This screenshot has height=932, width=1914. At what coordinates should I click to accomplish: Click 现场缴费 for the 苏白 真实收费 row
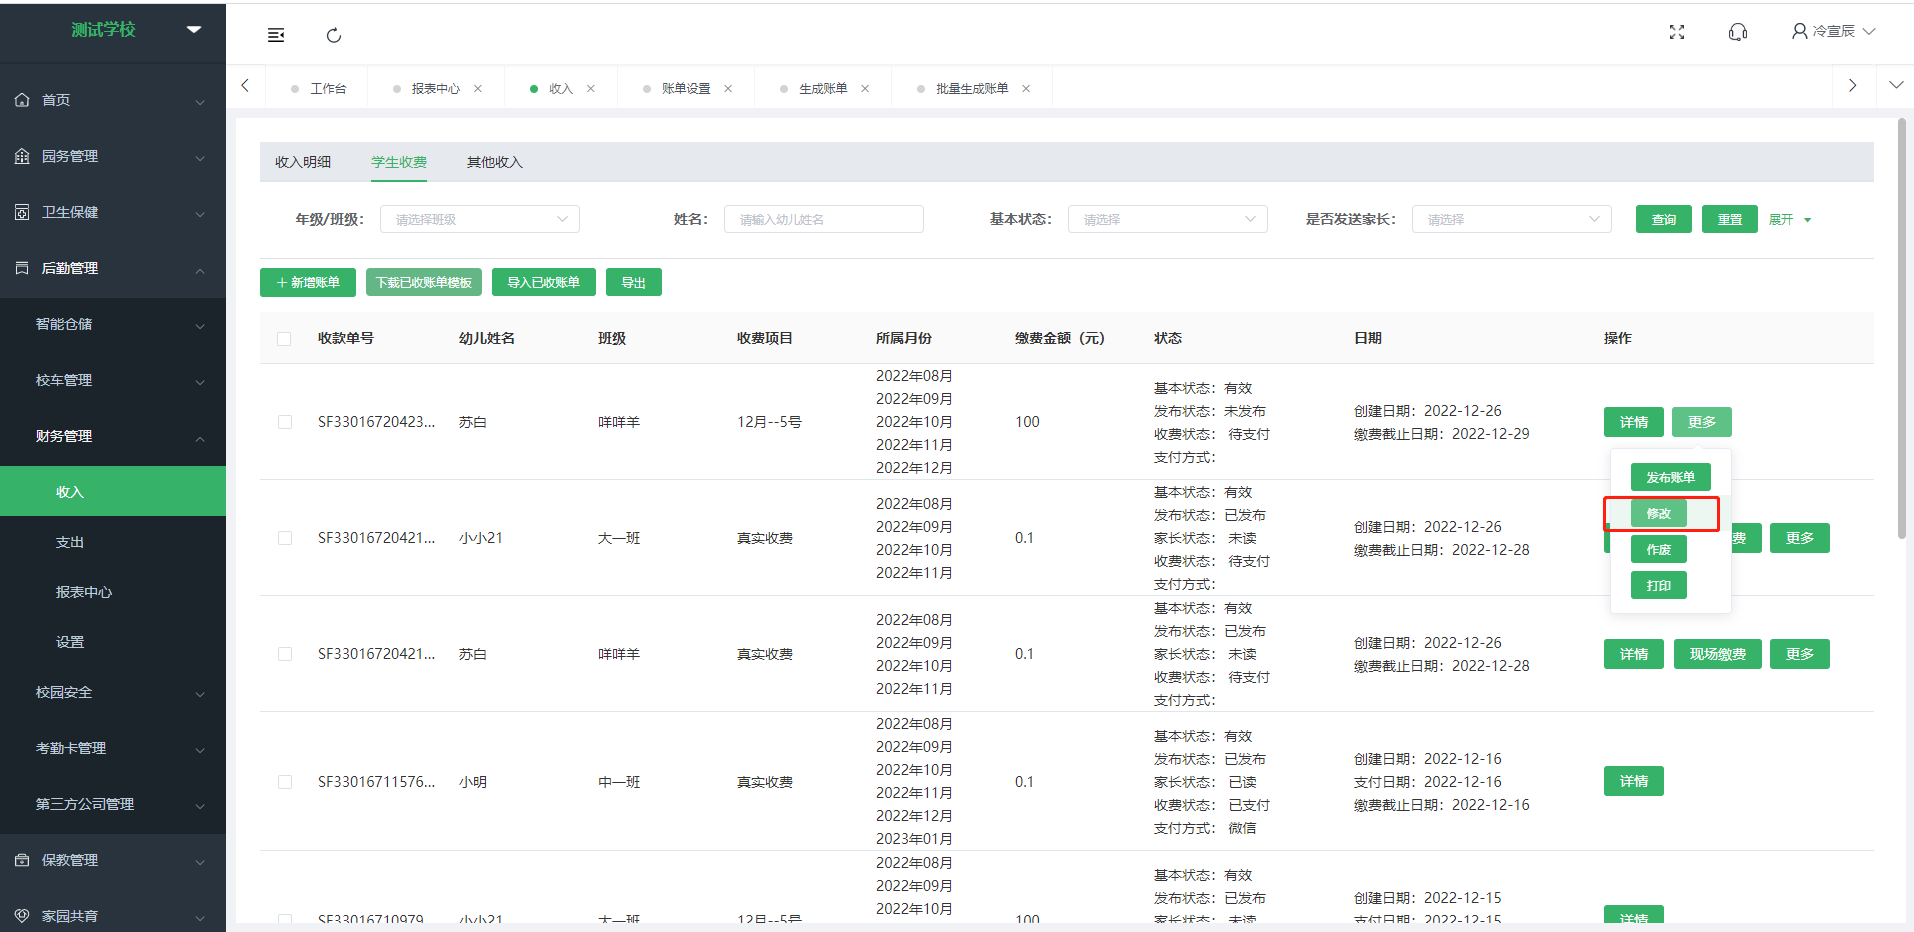(x=1718, y=654)
